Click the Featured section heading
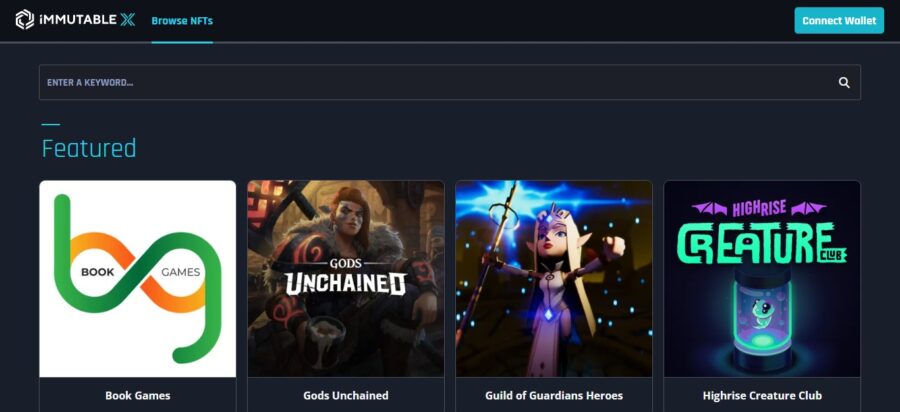This screenshot has height=412, width=900. click(x=89, y=148)
